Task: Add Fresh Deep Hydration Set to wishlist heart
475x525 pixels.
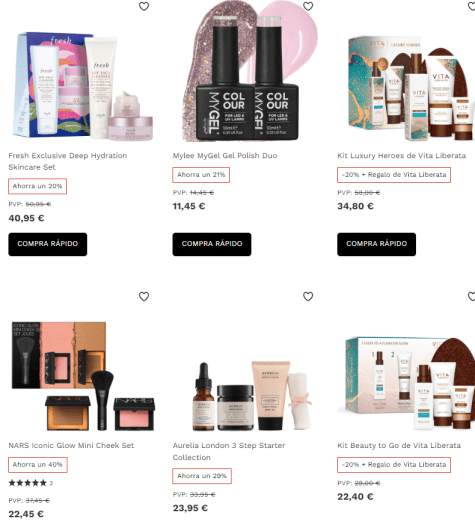Action: (144, 6)
